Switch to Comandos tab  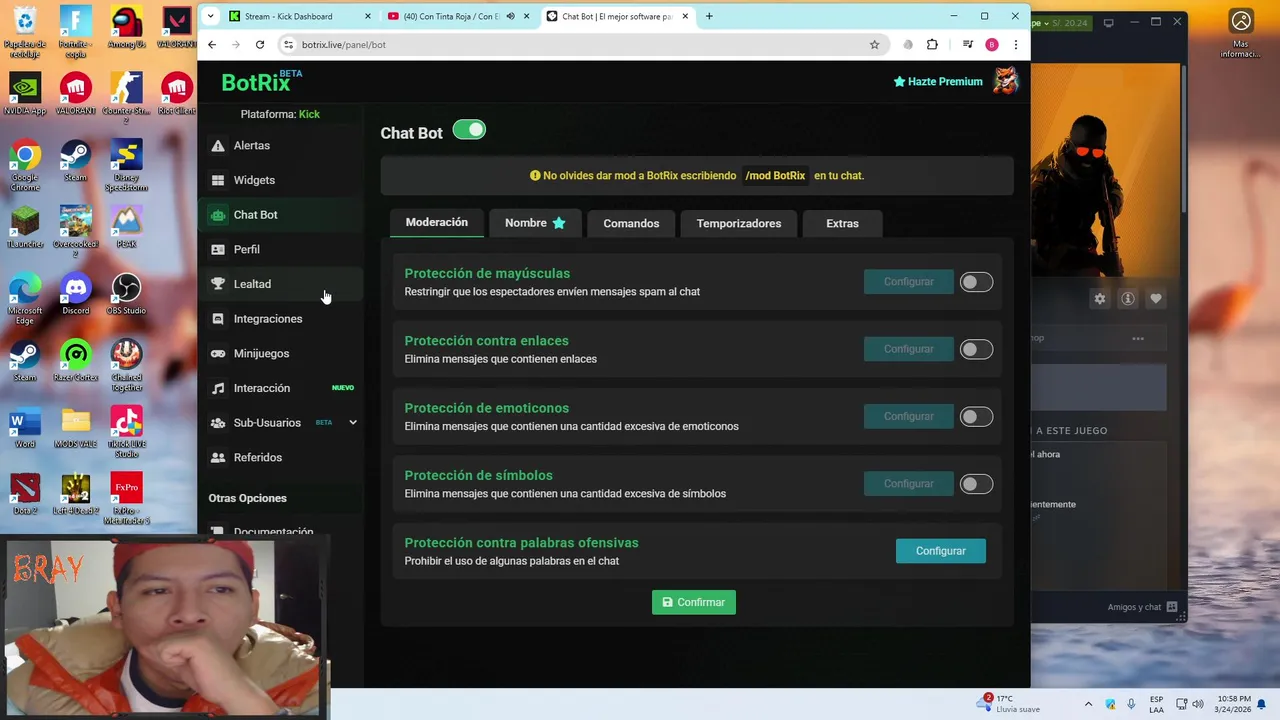[x=631, y=223]
